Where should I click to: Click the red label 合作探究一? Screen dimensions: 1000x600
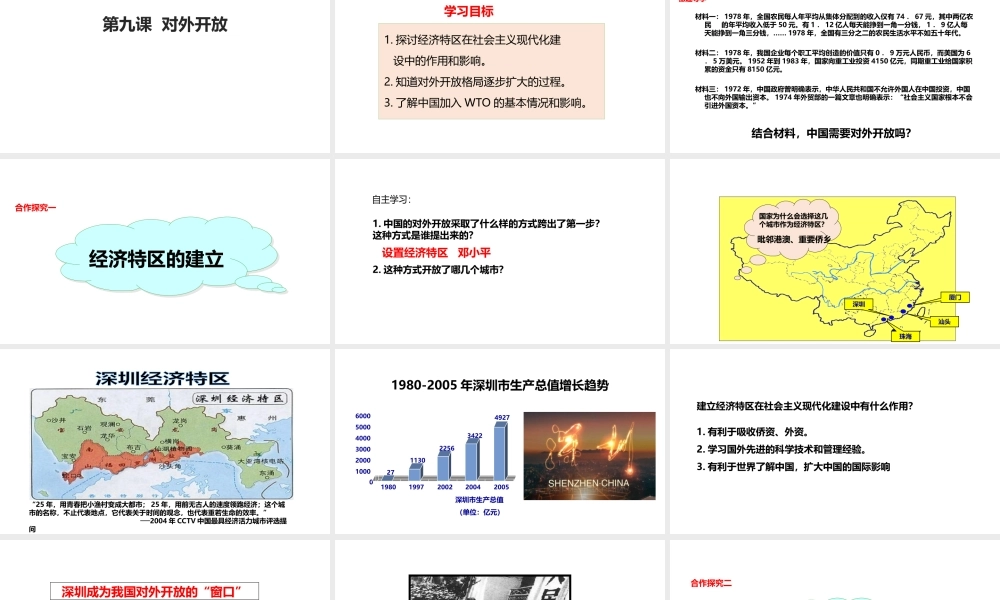[x=36, y=208]
